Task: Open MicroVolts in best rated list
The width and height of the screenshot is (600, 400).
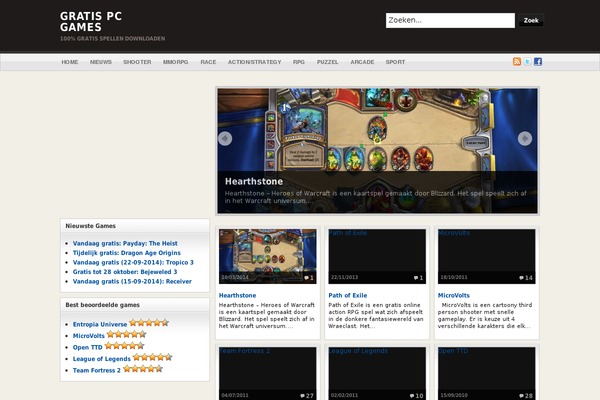Action: [89, 336]
